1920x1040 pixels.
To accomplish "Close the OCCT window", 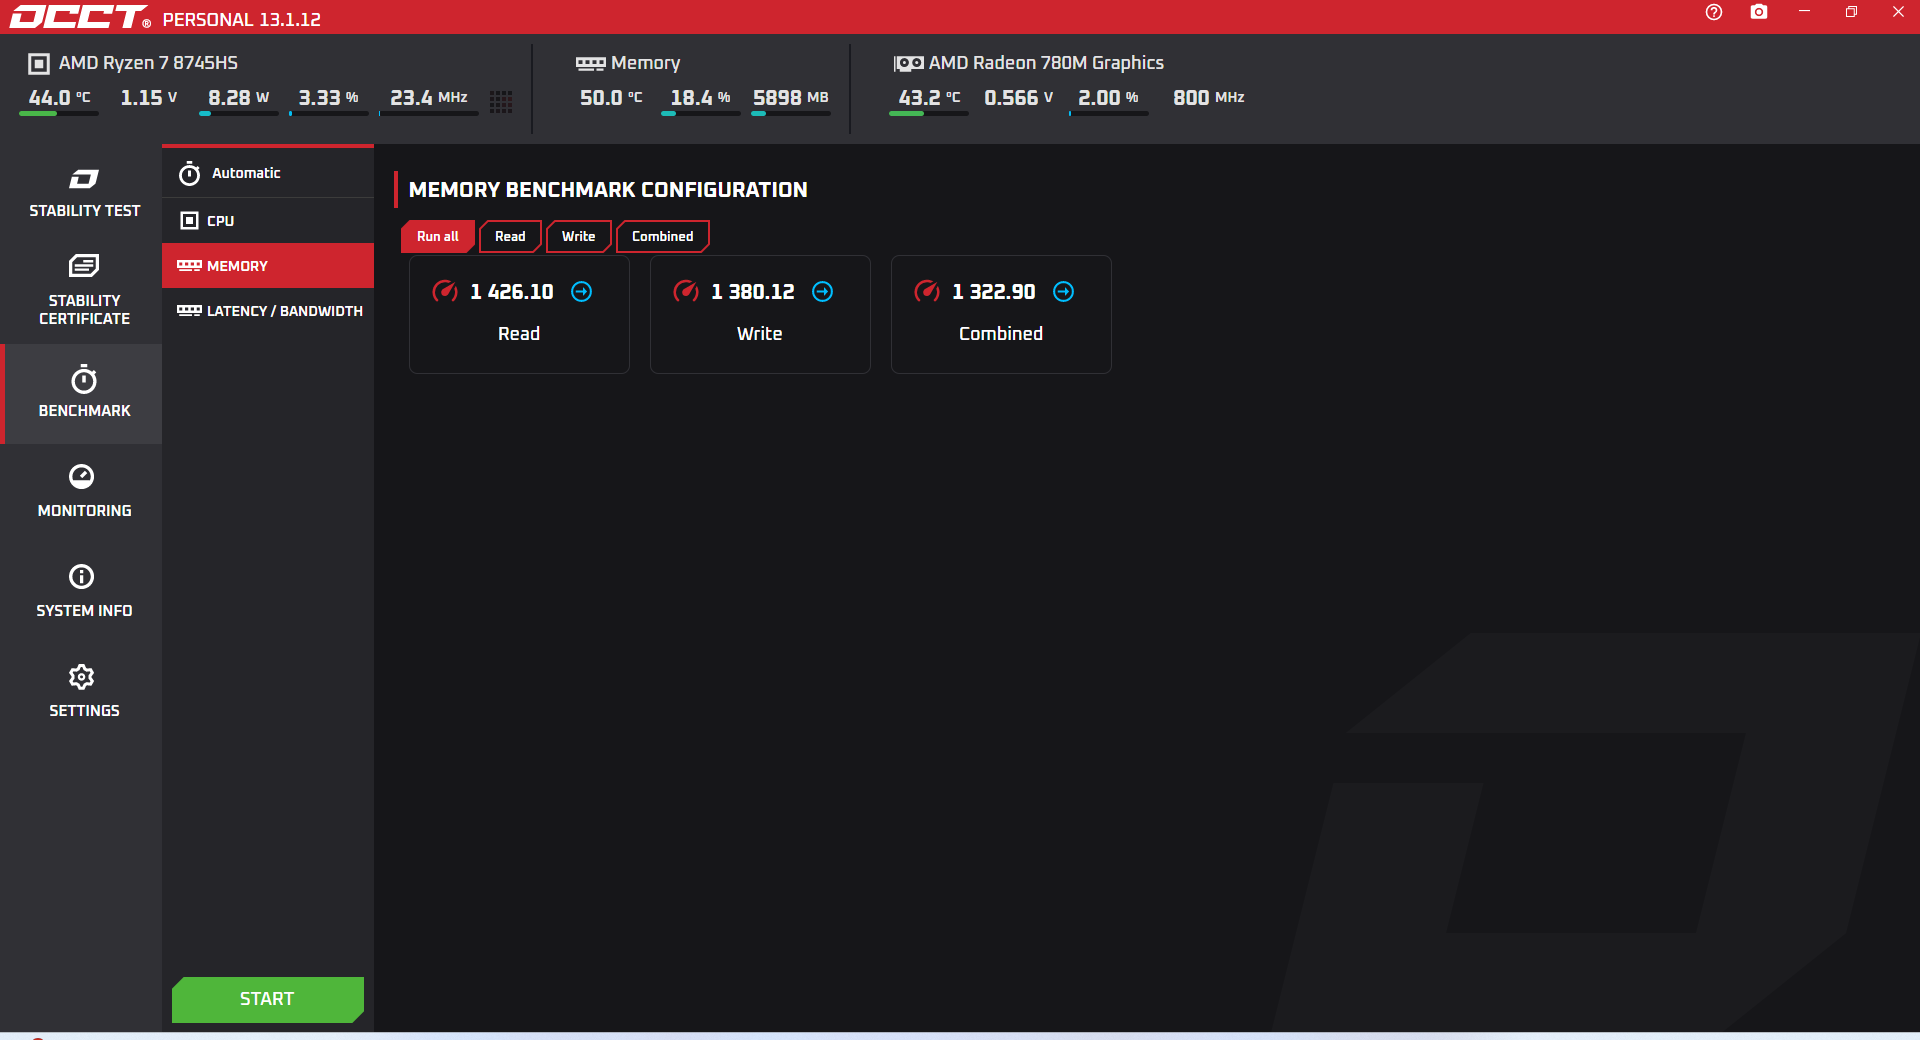I will pos(1898,12).
